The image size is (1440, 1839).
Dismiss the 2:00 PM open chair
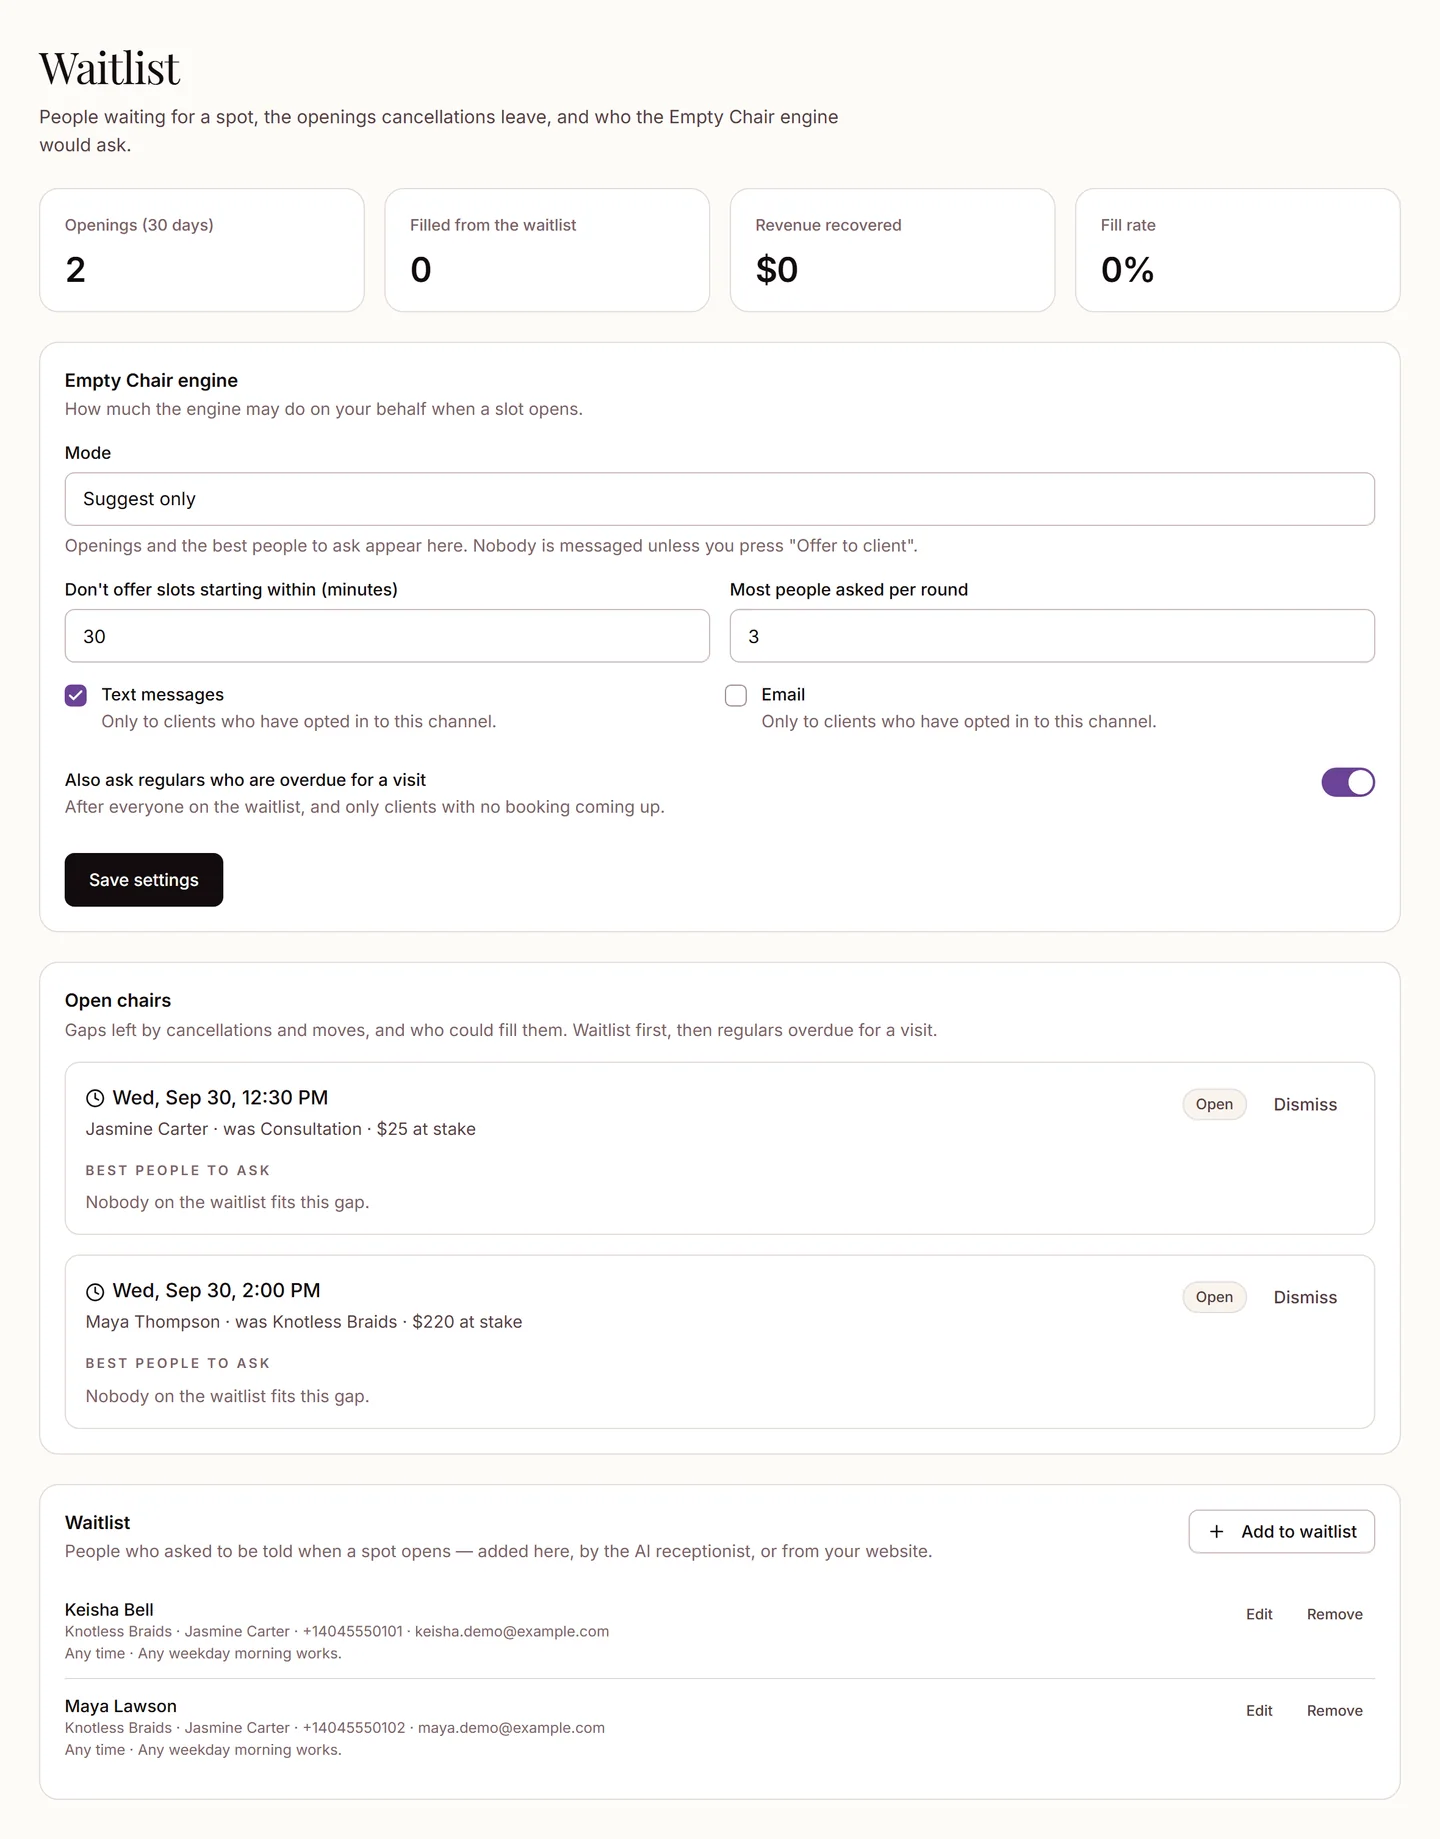pos(1305,1297)
